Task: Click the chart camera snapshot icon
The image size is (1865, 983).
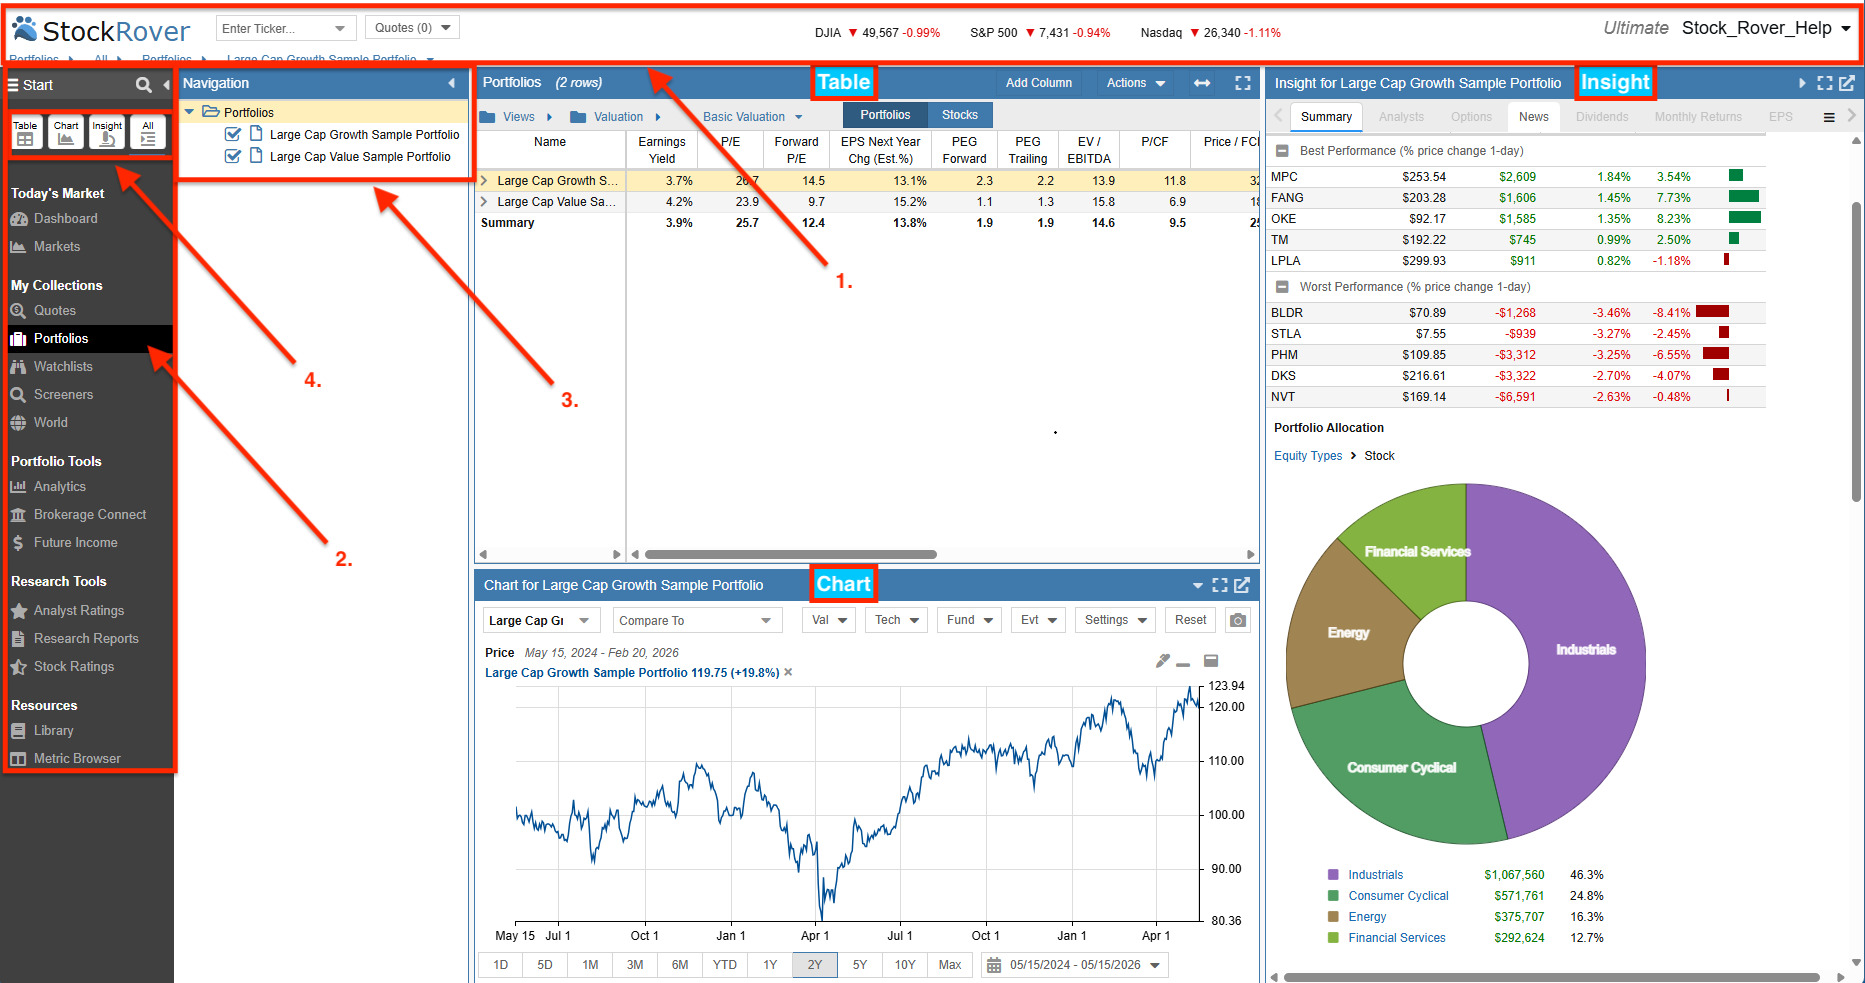Action: tap(1238, 620)
